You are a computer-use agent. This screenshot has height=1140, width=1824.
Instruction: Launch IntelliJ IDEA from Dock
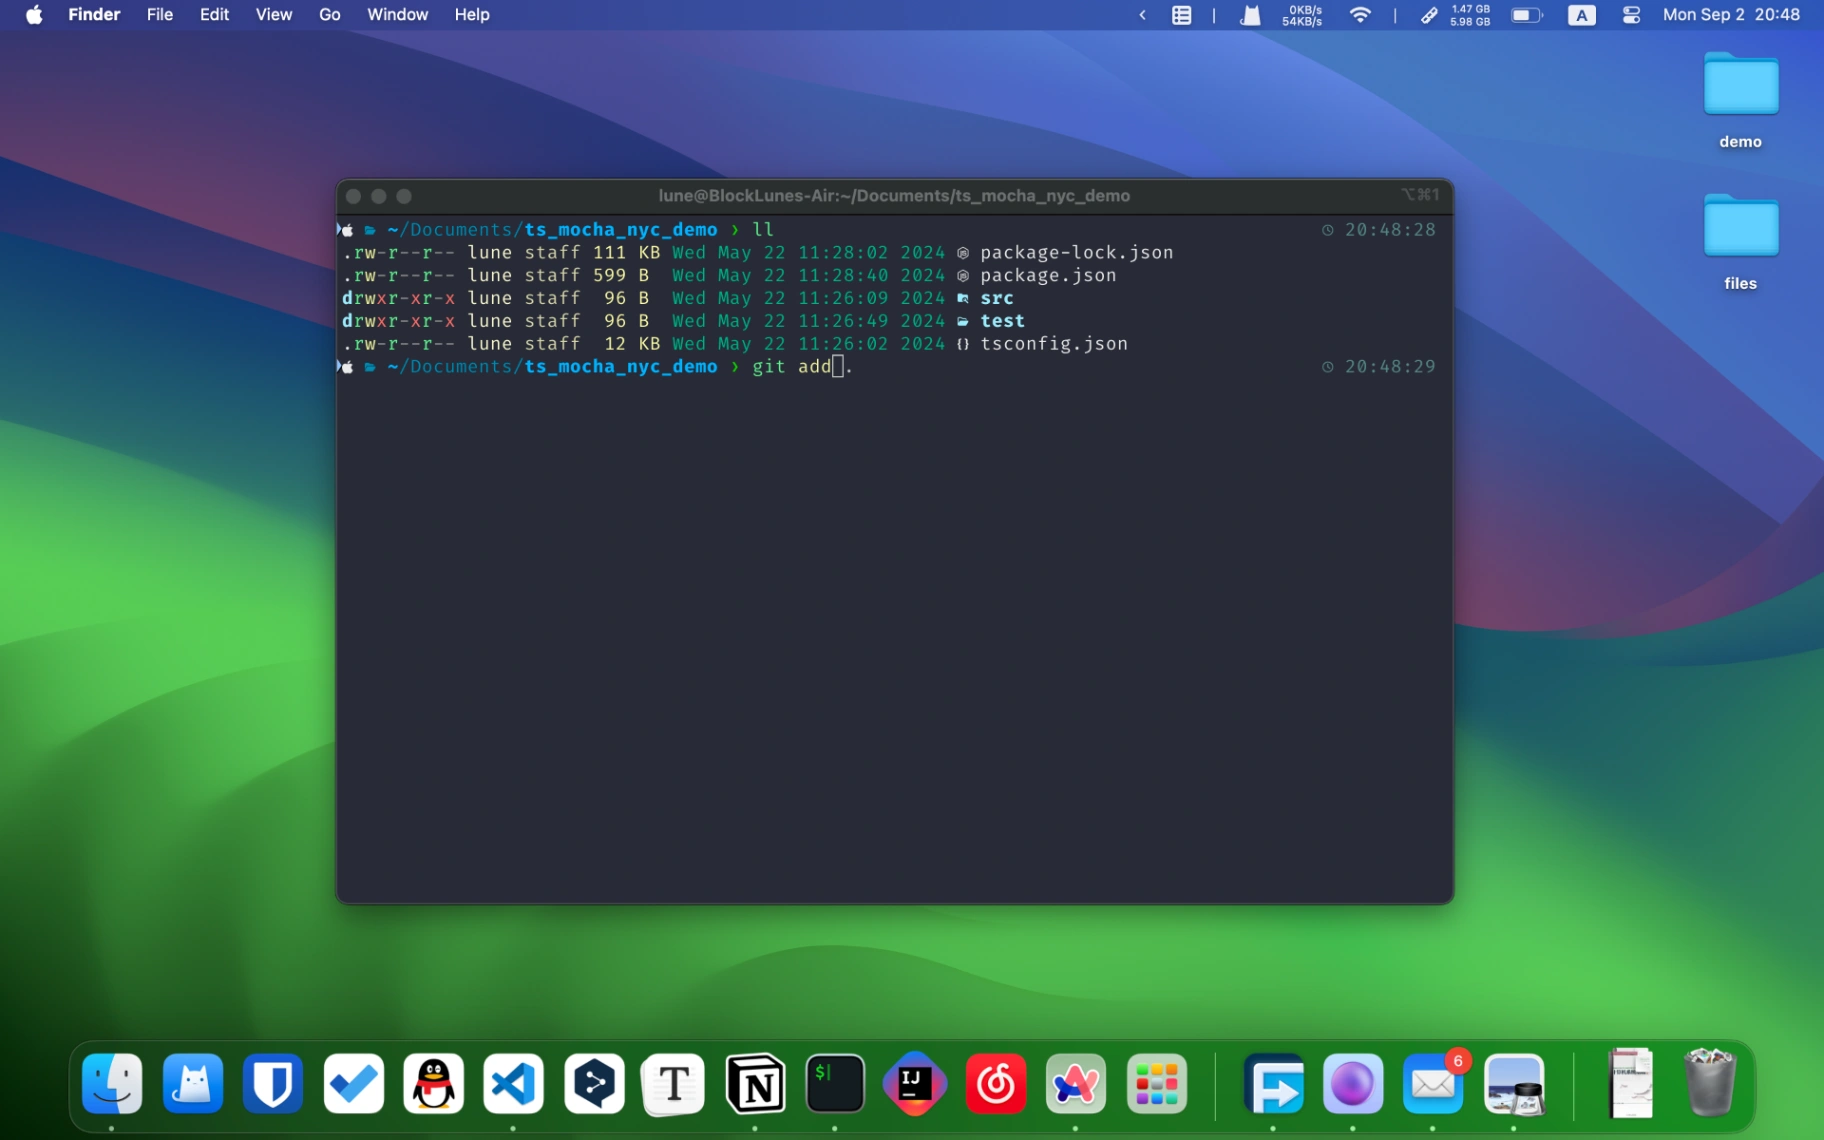pos(915,1084)
